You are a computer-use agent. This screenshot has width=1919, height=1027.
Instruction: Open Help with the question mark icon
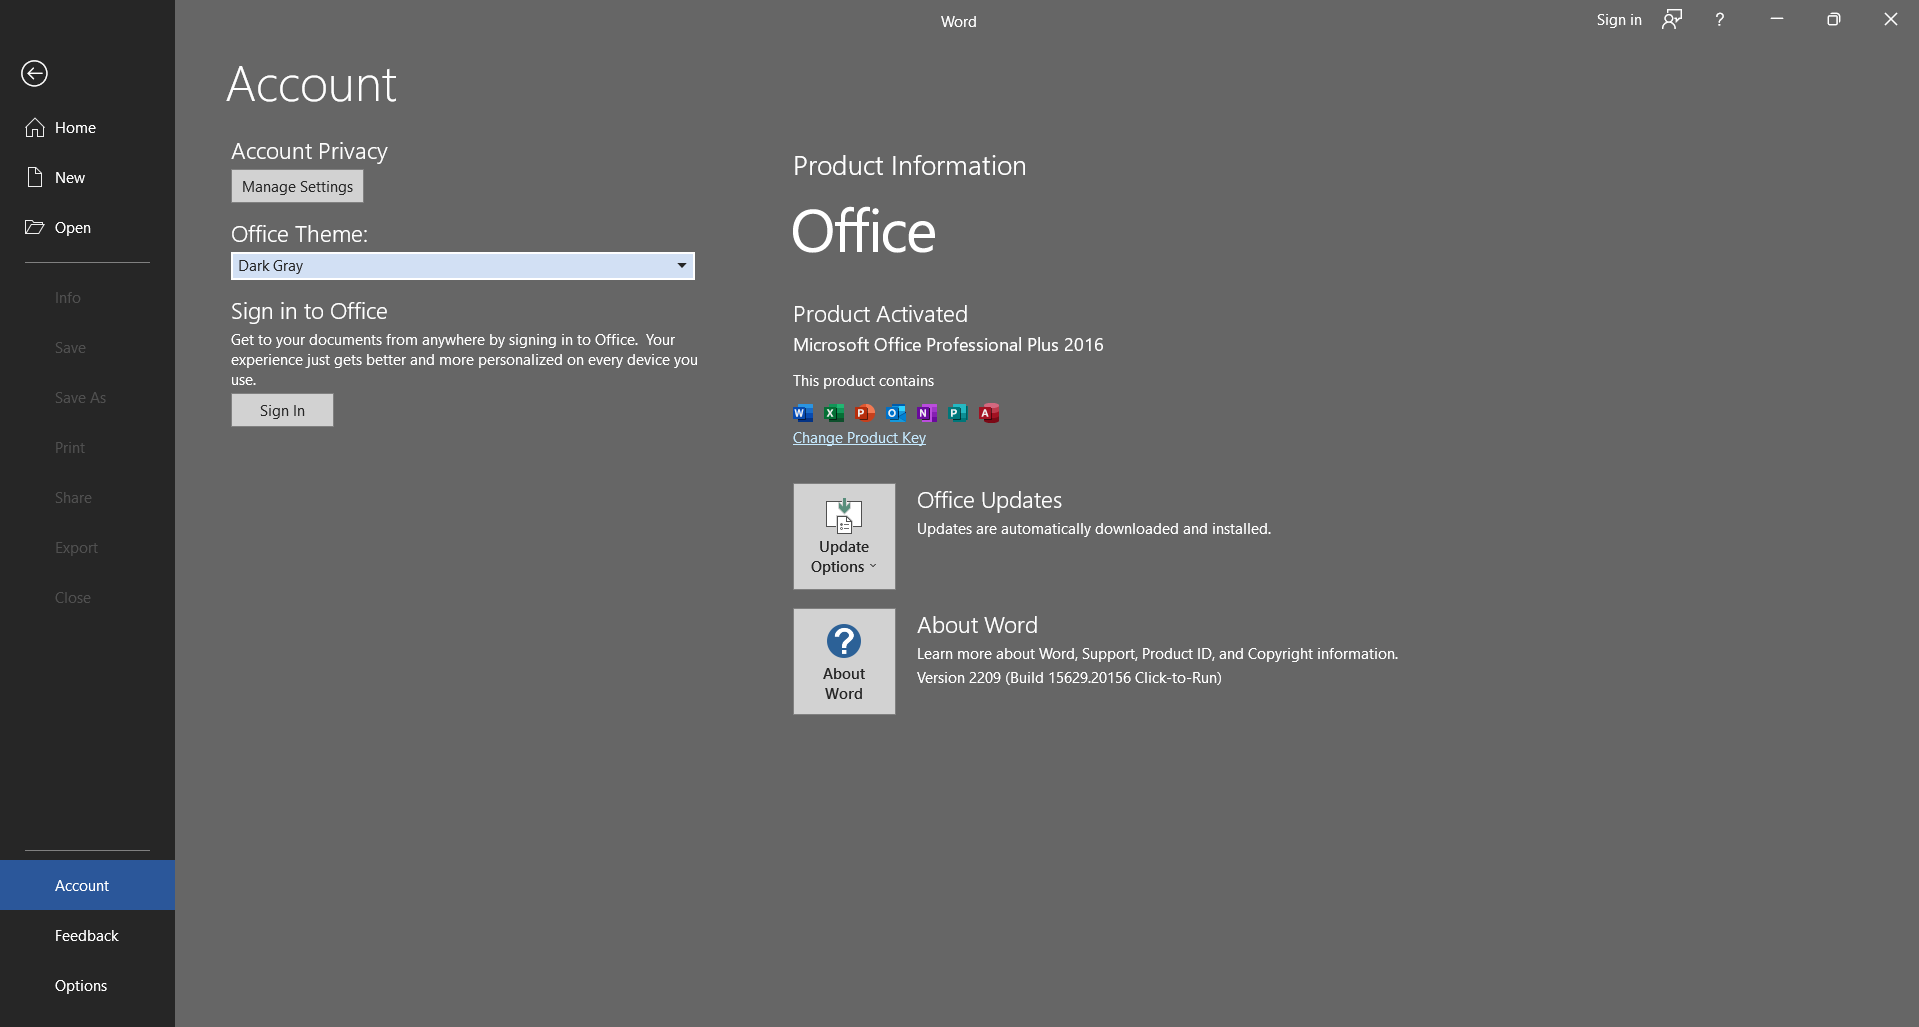pyautogui.click(x=1720, y=19)
